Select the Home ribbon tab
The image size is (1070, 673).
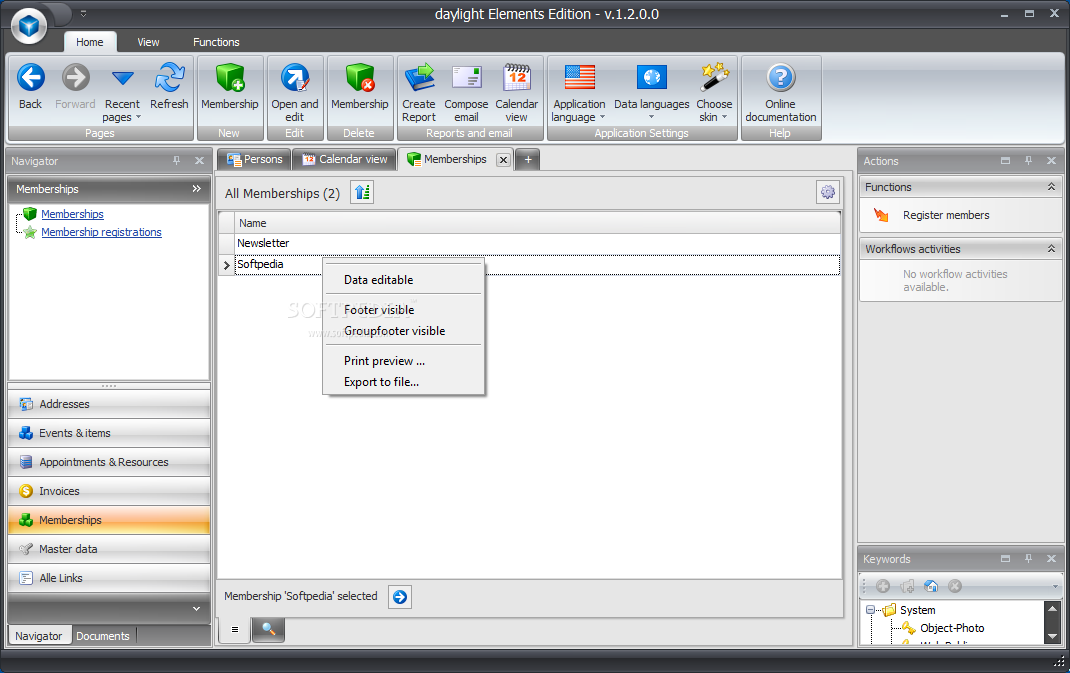pos(89,42)
